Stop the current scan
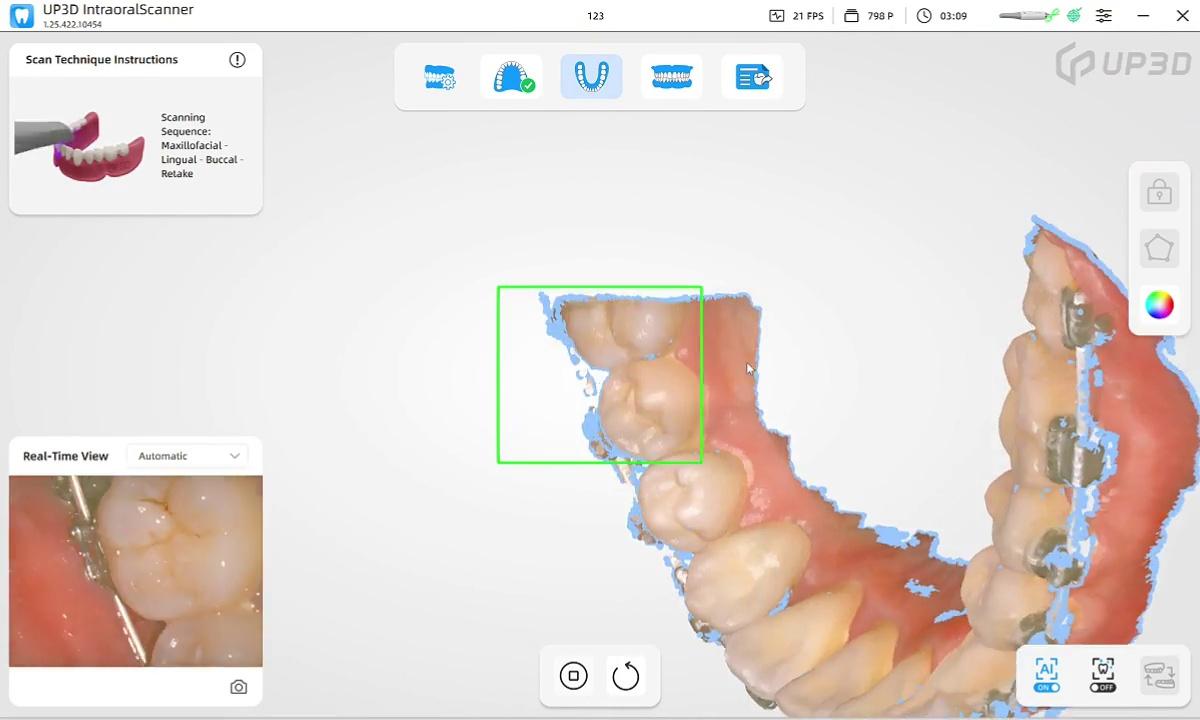 pos(573,676)
